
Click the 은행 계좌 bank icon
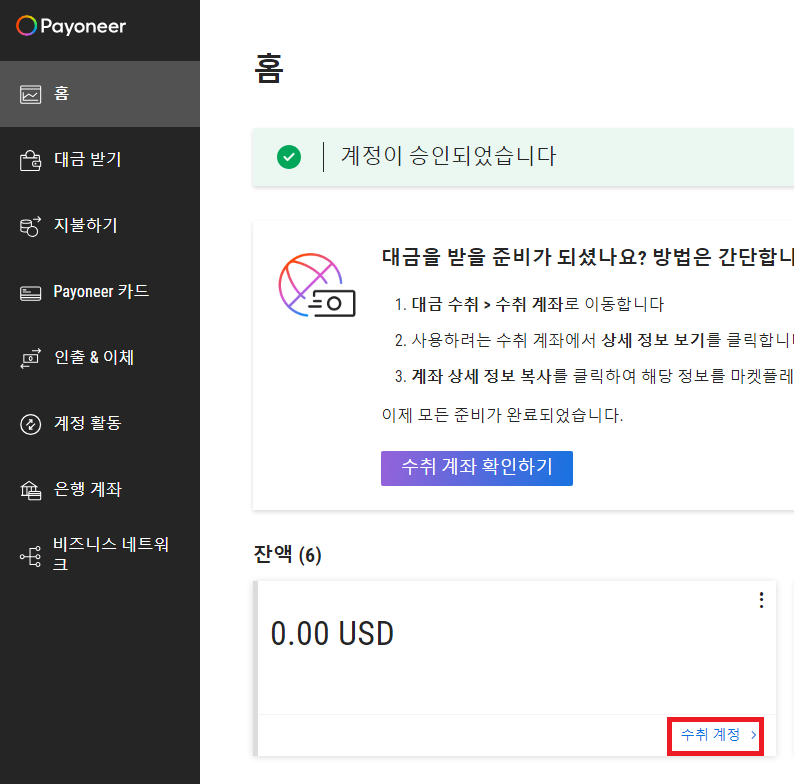coord(30,490)
